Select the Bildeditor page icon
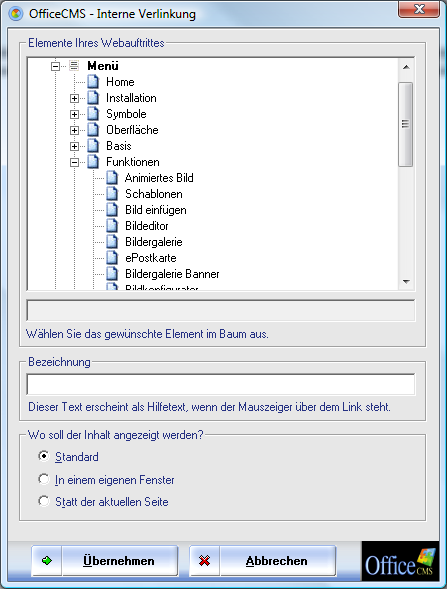 [x=112, y=225]
